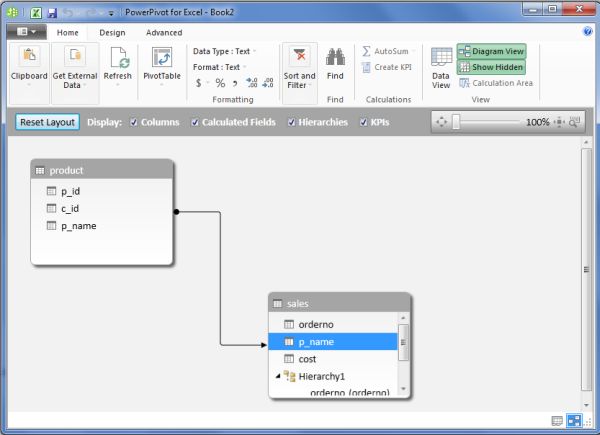Open the Sort and Filter icon
This screenshot has height=435, width=600.
tap(299, 57)
